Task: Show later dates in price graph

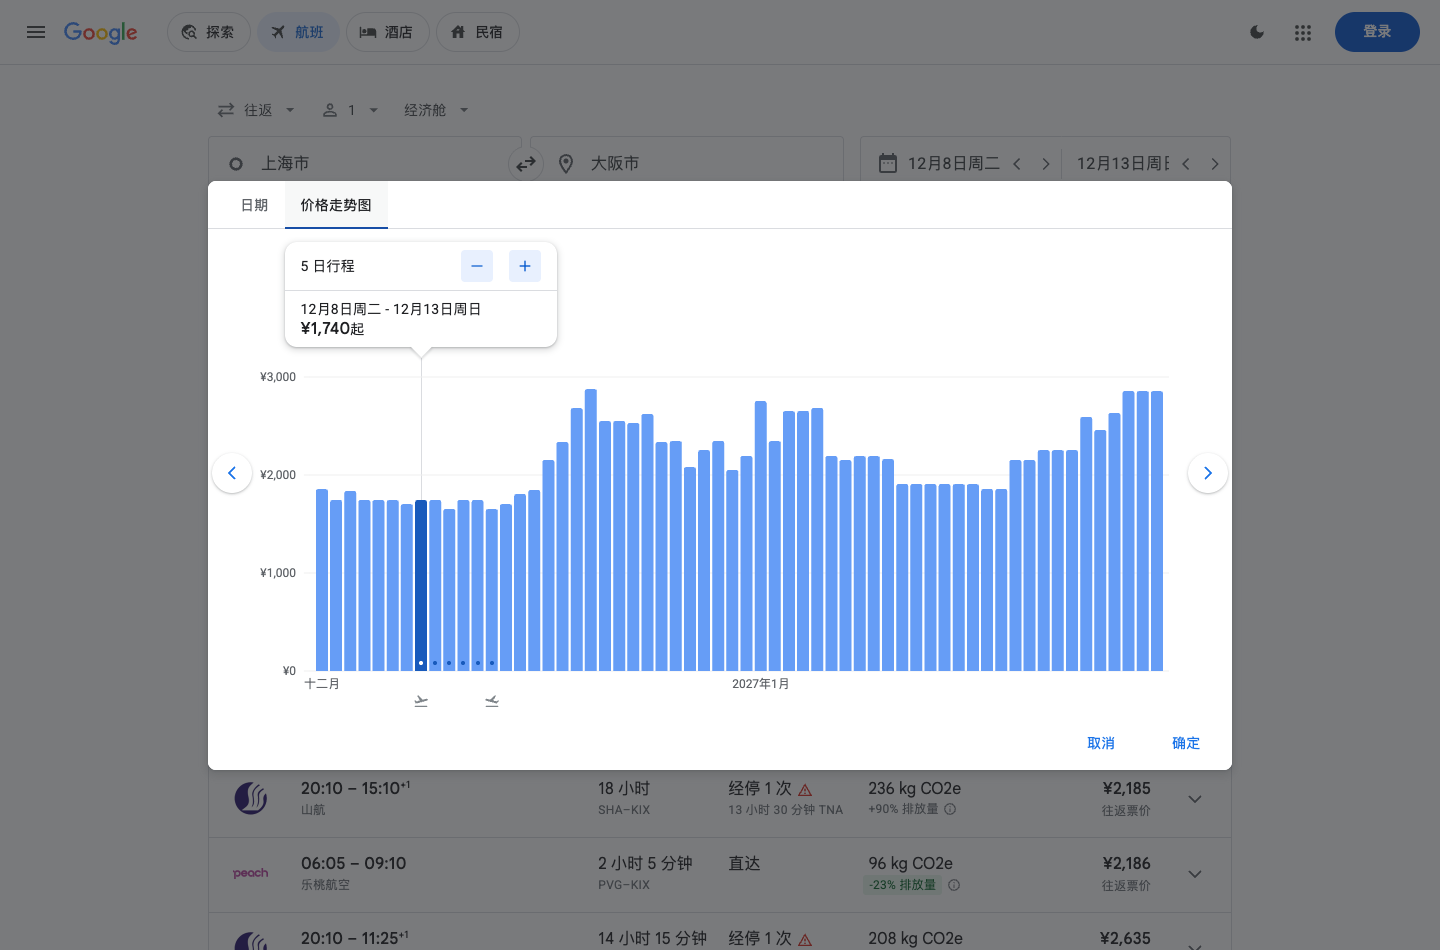Action: tap(1208, 473)
